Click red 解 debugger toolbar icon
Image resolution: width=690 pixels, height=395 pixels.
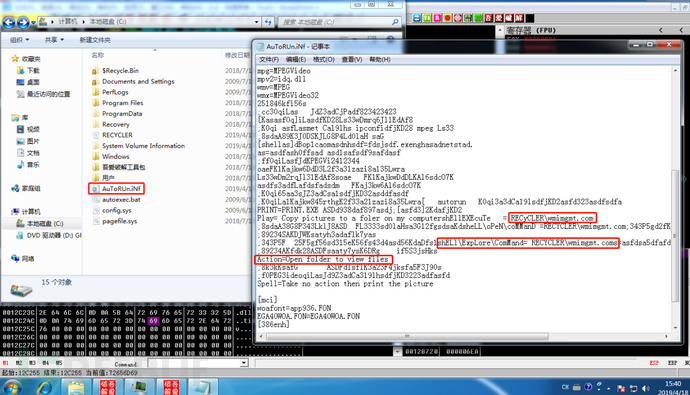tap(519, 18)
